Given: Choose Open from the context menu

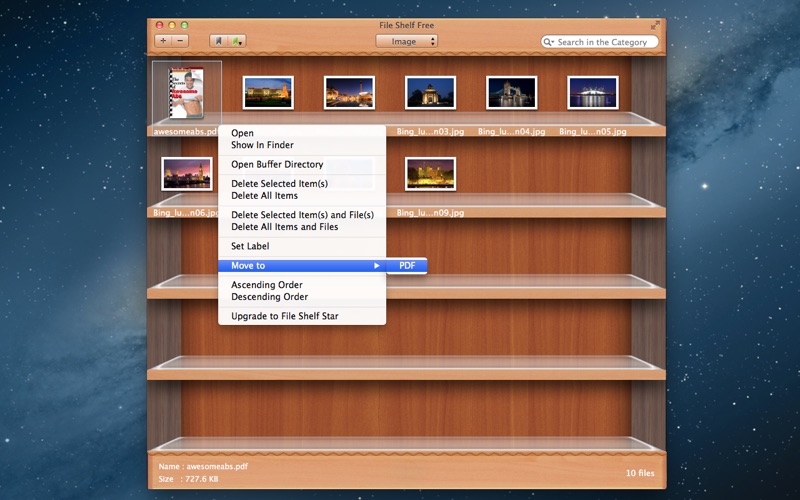Looking at the screenshot, I should [302, 133].
